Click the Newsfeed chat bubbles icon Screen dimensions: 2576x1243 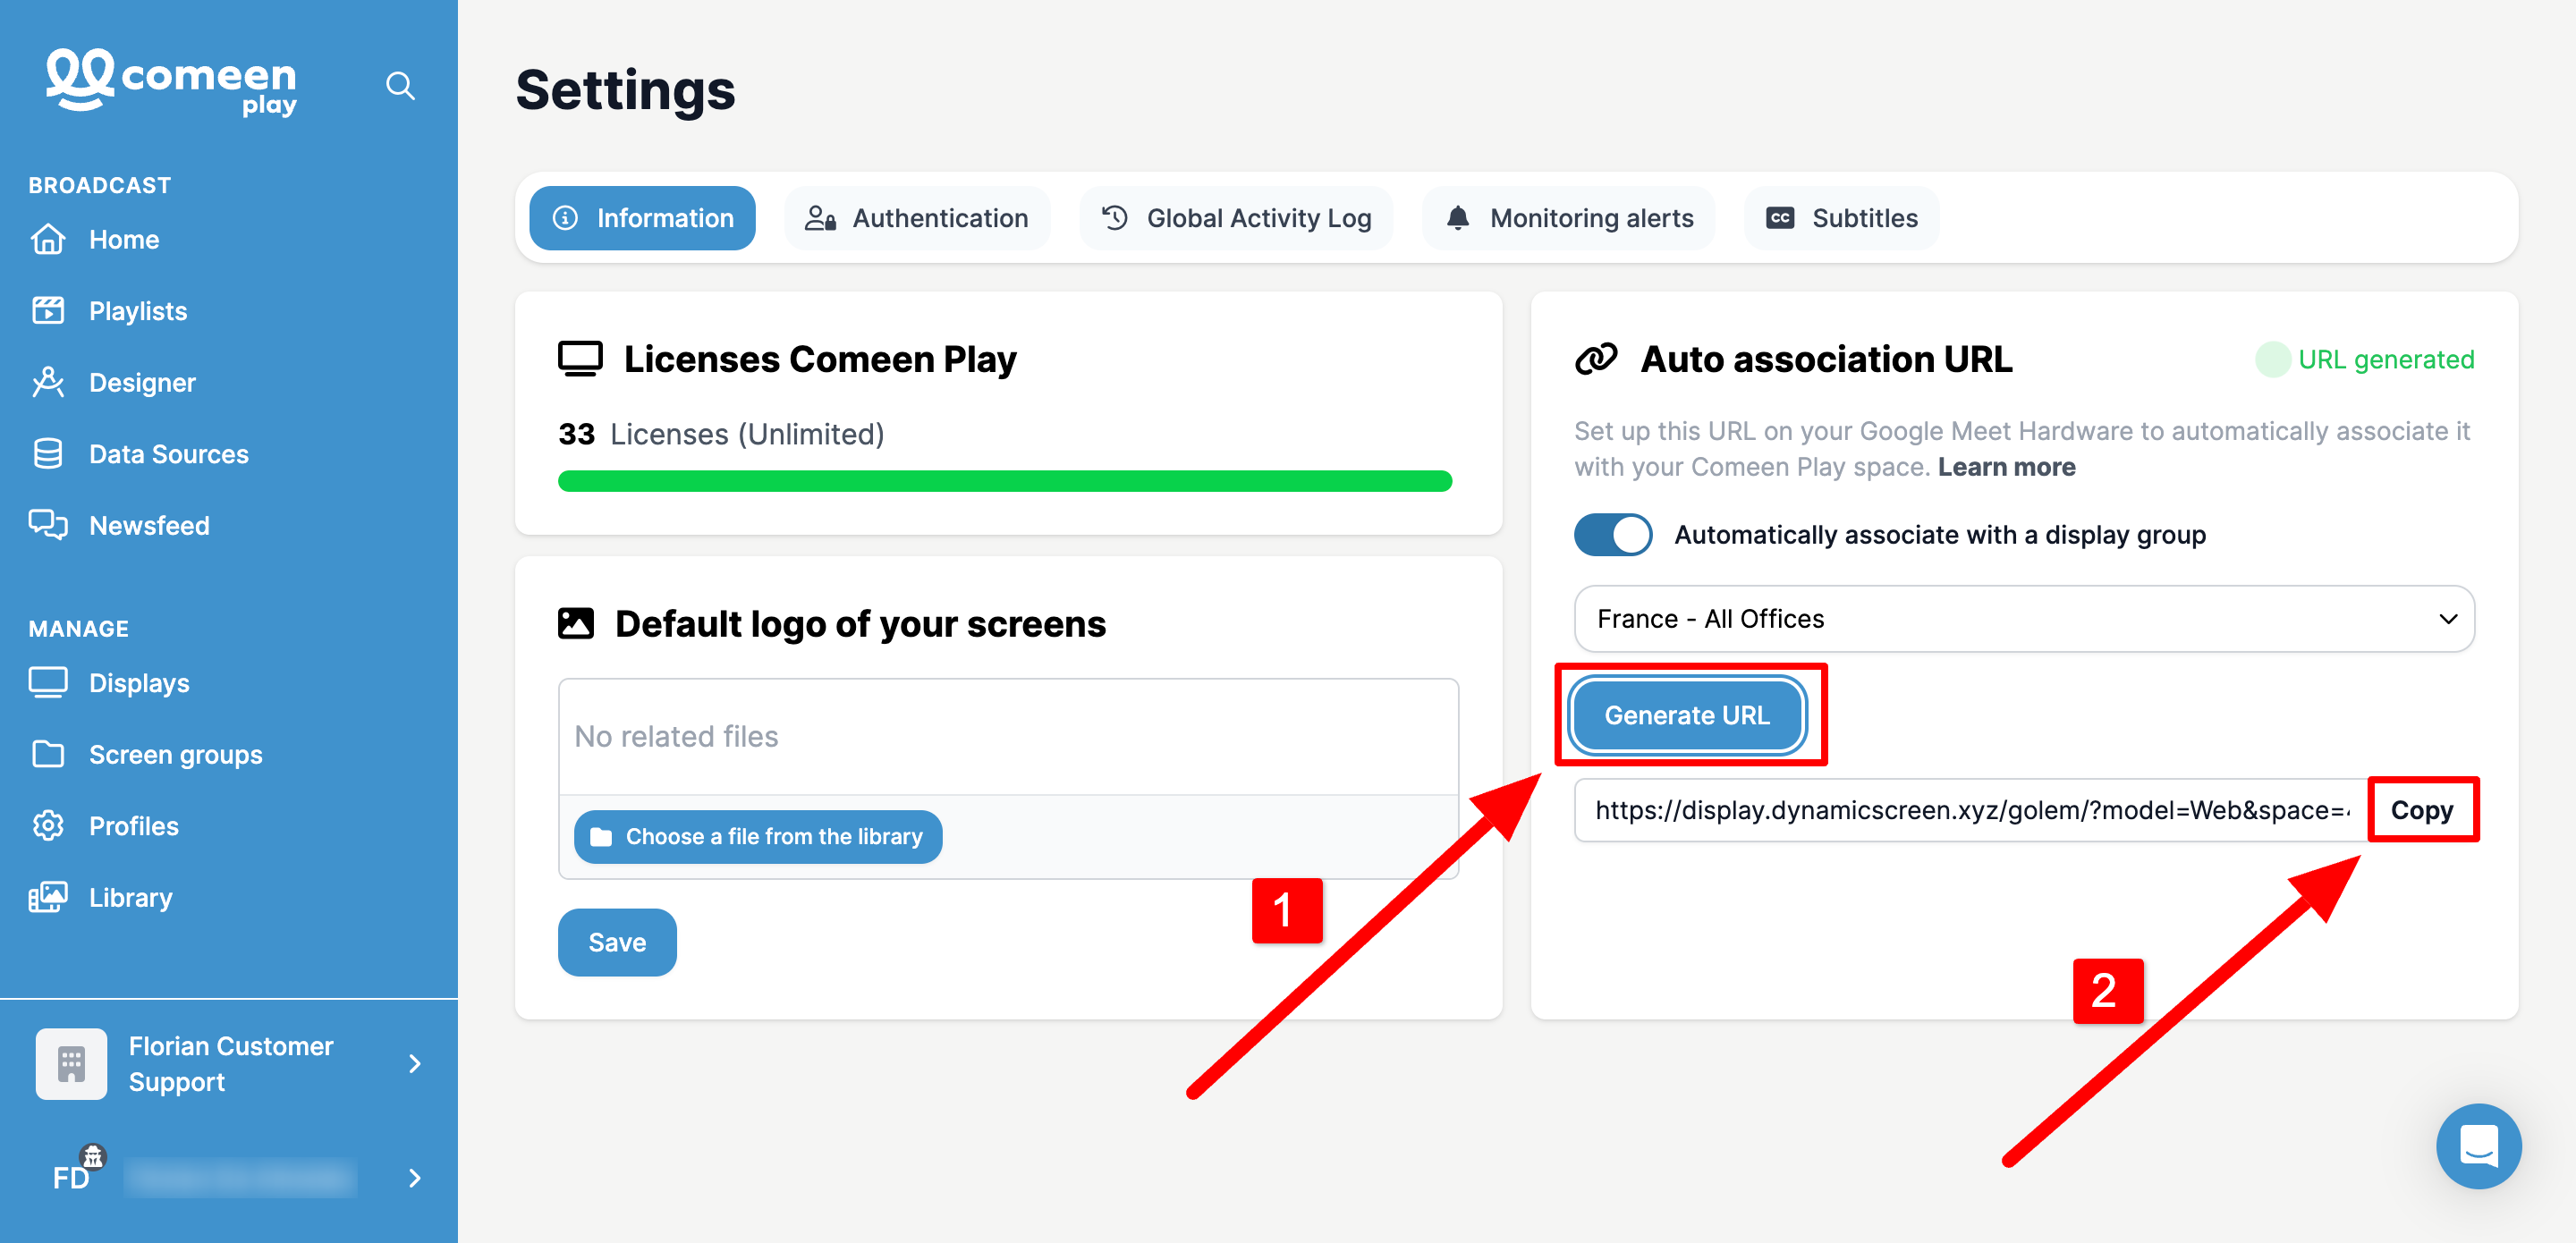[x=48, y=525]
